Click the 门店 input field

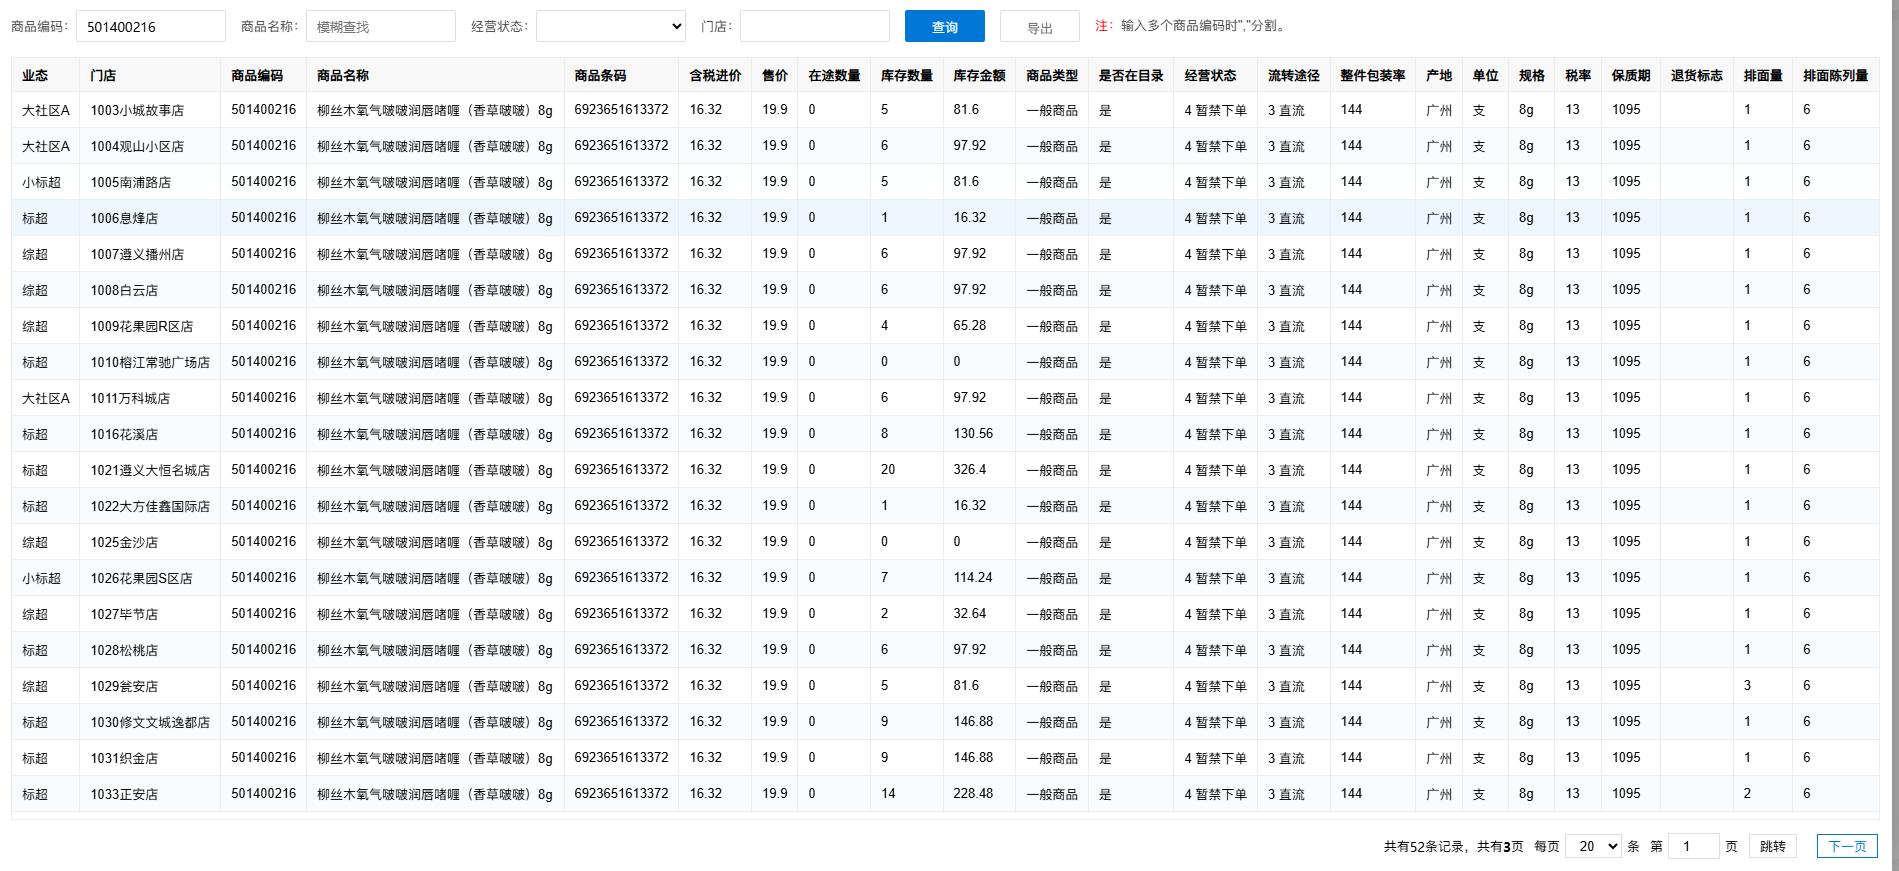coord(814,27)
